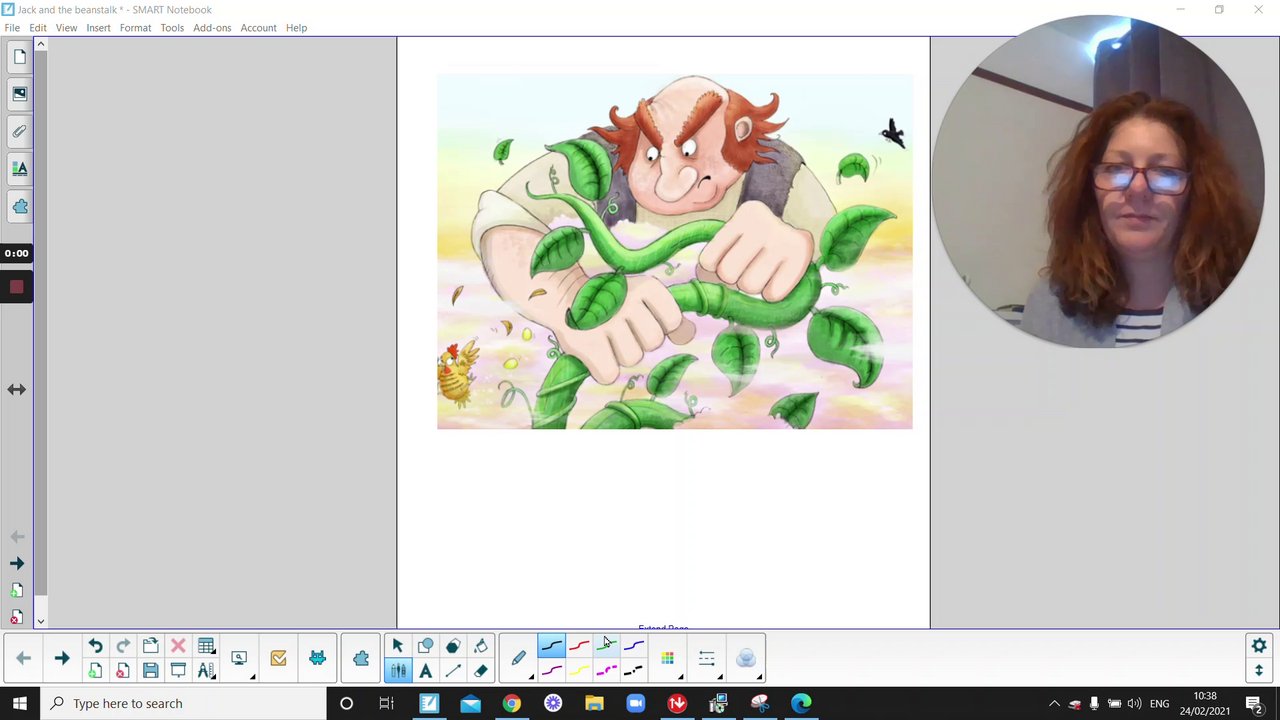This screenshot has height=720, width=1280.
Task: Pick the yellow pen style
Action: tap(579, 671)
